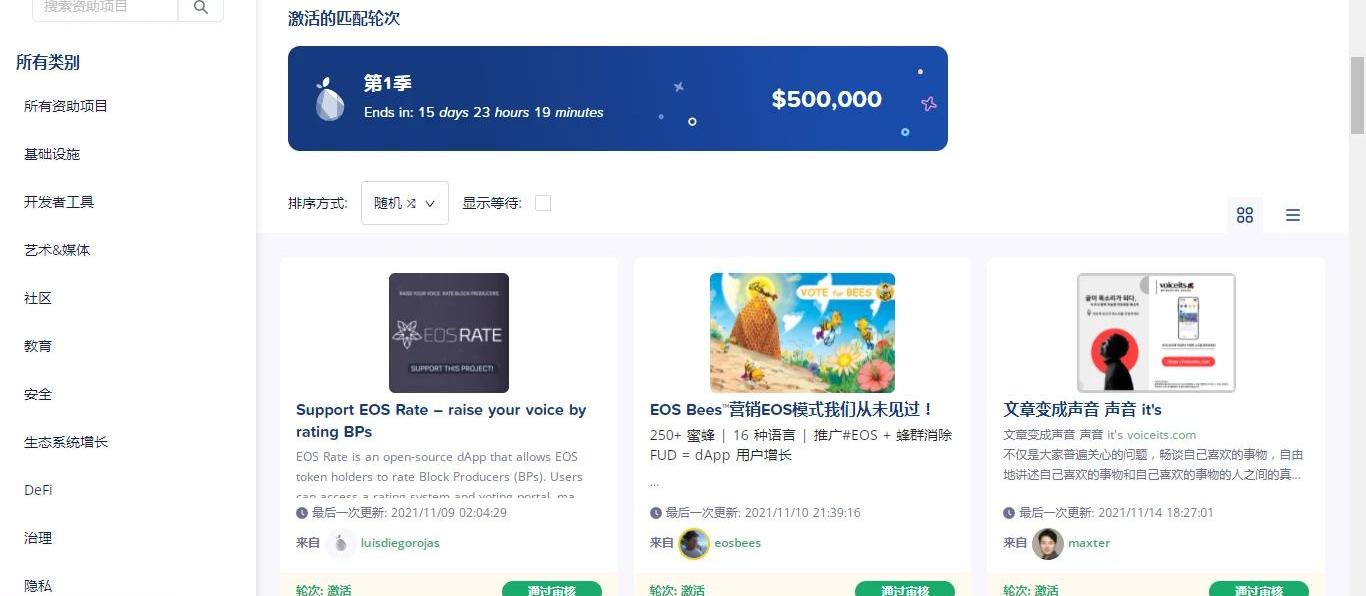The width and height of the screenshot is (1366, 596).
Task: Click clock icon beside 2021/11/09 update
Action: [x=302, y=513]
